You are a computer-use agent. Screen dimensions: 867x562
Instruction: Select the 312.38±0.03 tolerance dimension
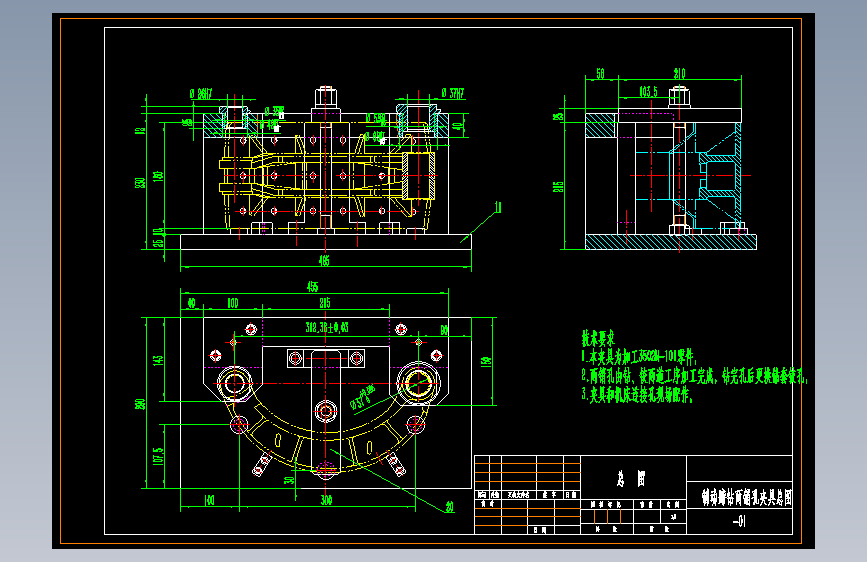point(327,327)
